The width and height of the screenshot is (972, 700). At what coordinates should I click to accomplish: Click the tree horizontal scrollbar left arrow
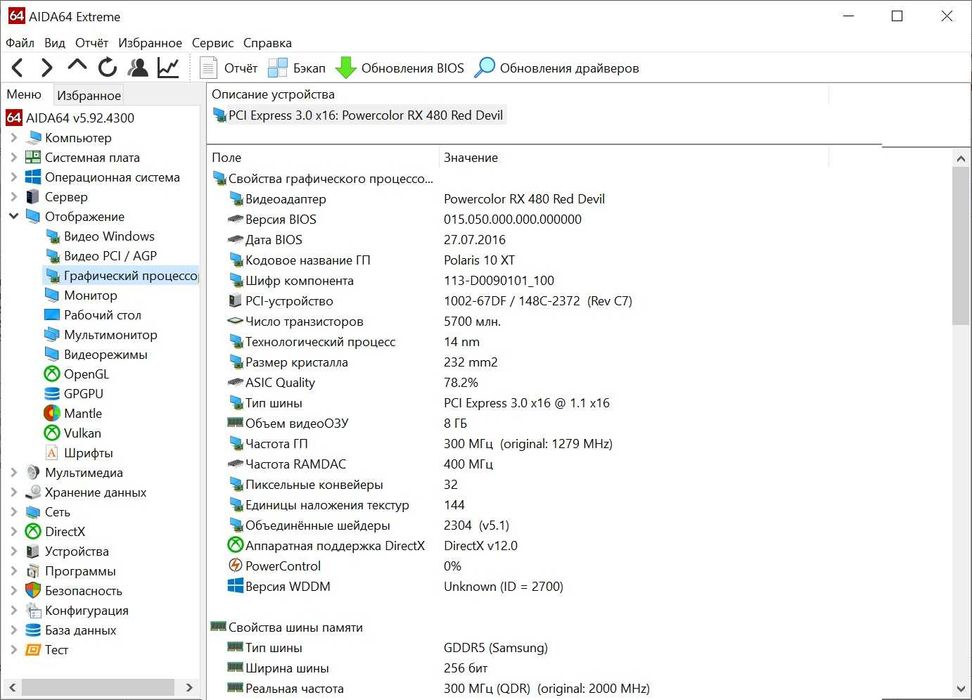coord(12,687)
